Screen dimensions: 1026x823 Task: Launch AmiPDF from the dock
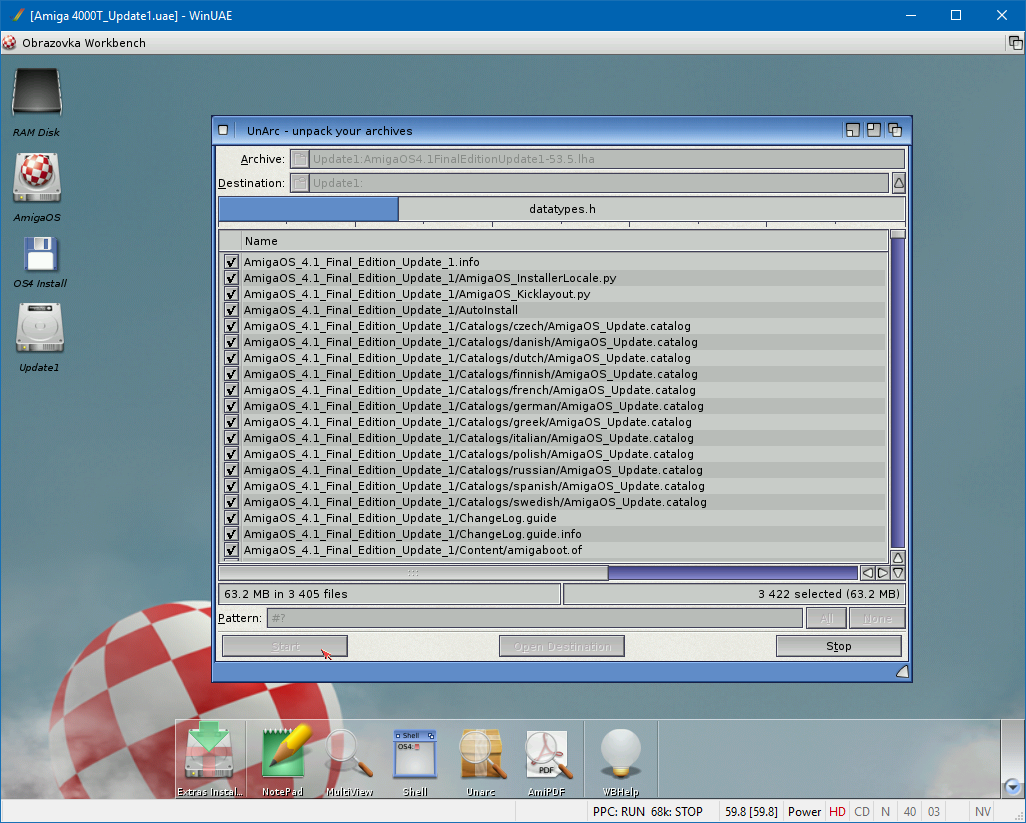(x=547, y=754)
